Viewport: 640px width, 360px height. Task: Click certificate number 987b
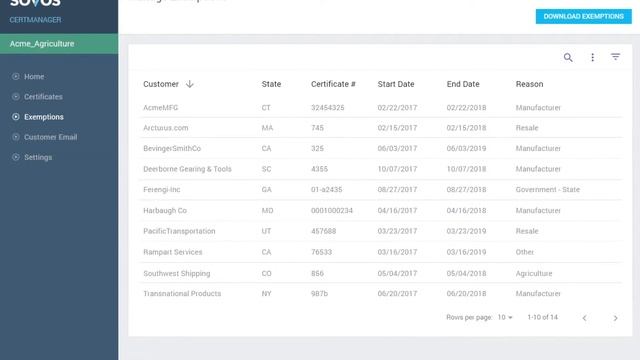coord(319,293)
